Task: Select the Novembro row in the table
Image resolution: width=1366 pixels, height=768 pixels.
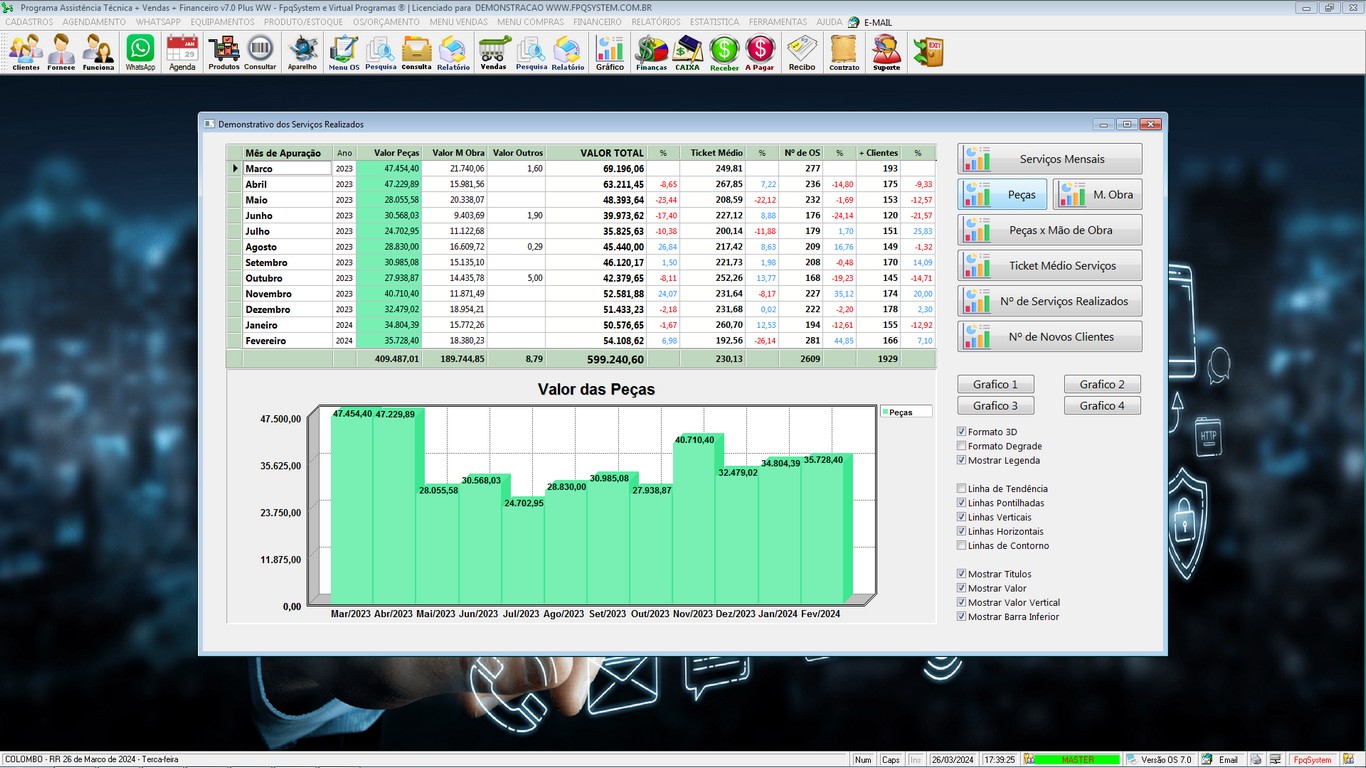Action: pos(580,294)
